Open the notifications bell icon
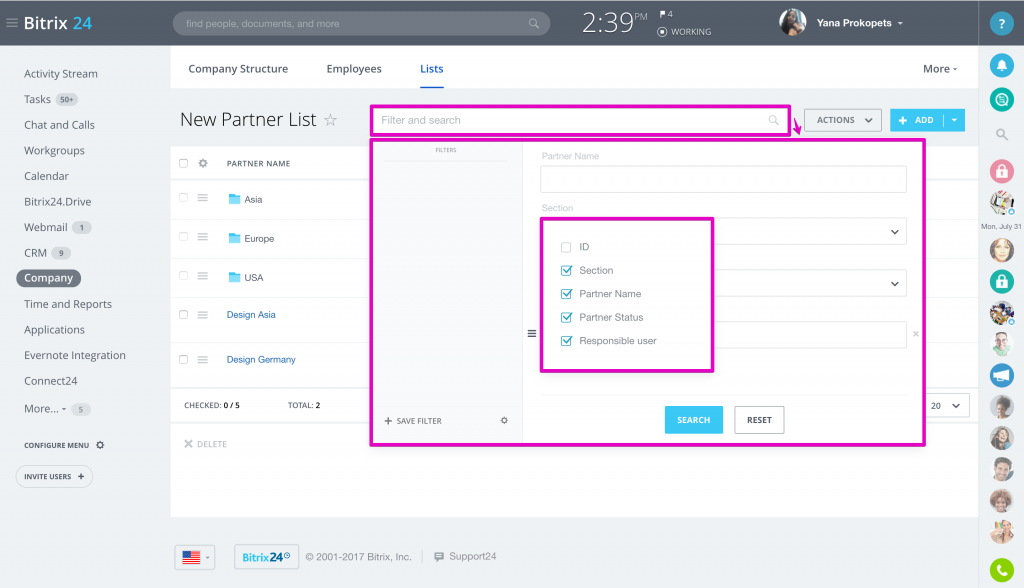 click(x=1001, y=65)
